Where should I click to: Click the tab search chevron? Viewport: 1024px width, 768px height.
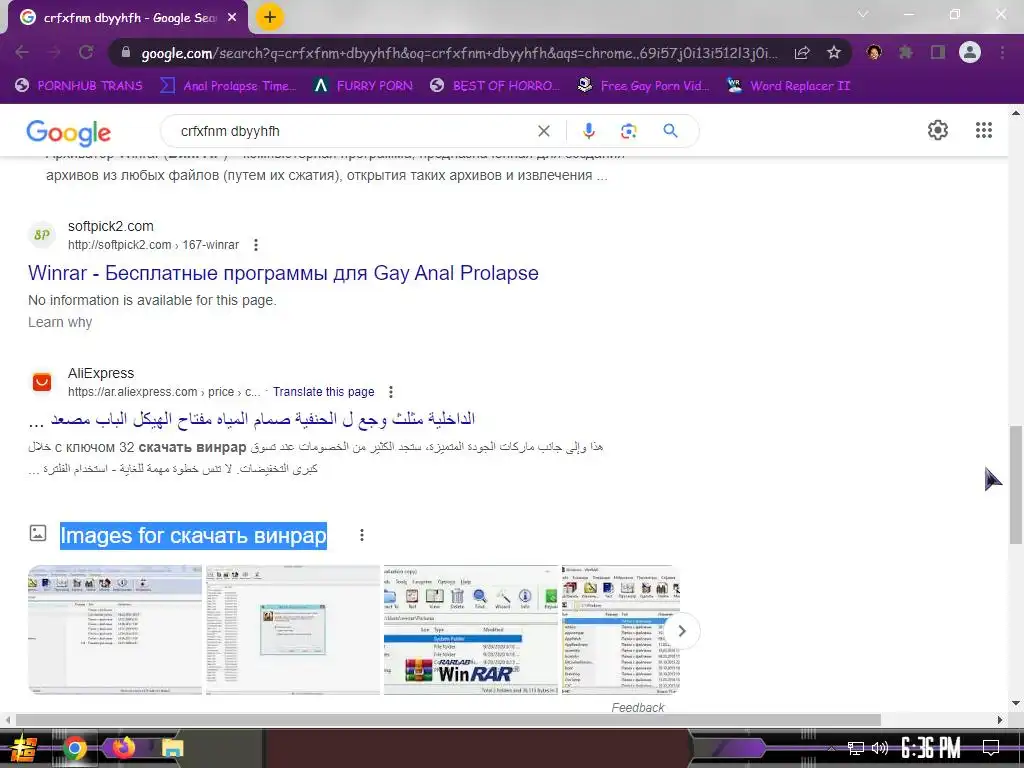coord(863,14)
